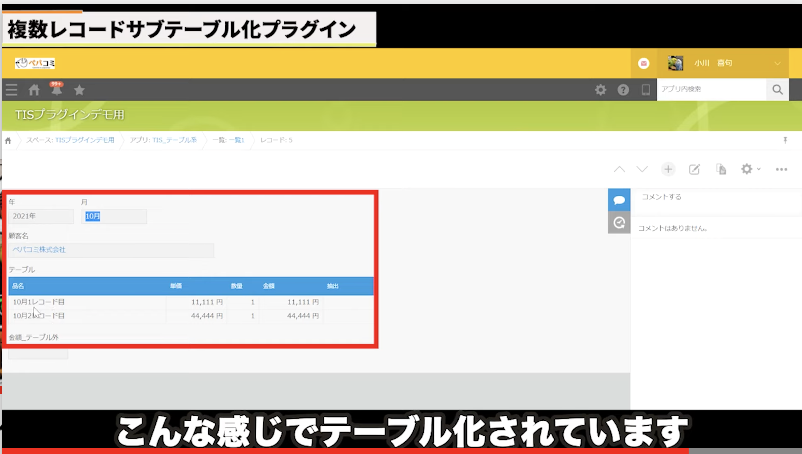This screenshot has width=802, height=454.
Task: Show the change history clock tab
Action: click(619, 223)
